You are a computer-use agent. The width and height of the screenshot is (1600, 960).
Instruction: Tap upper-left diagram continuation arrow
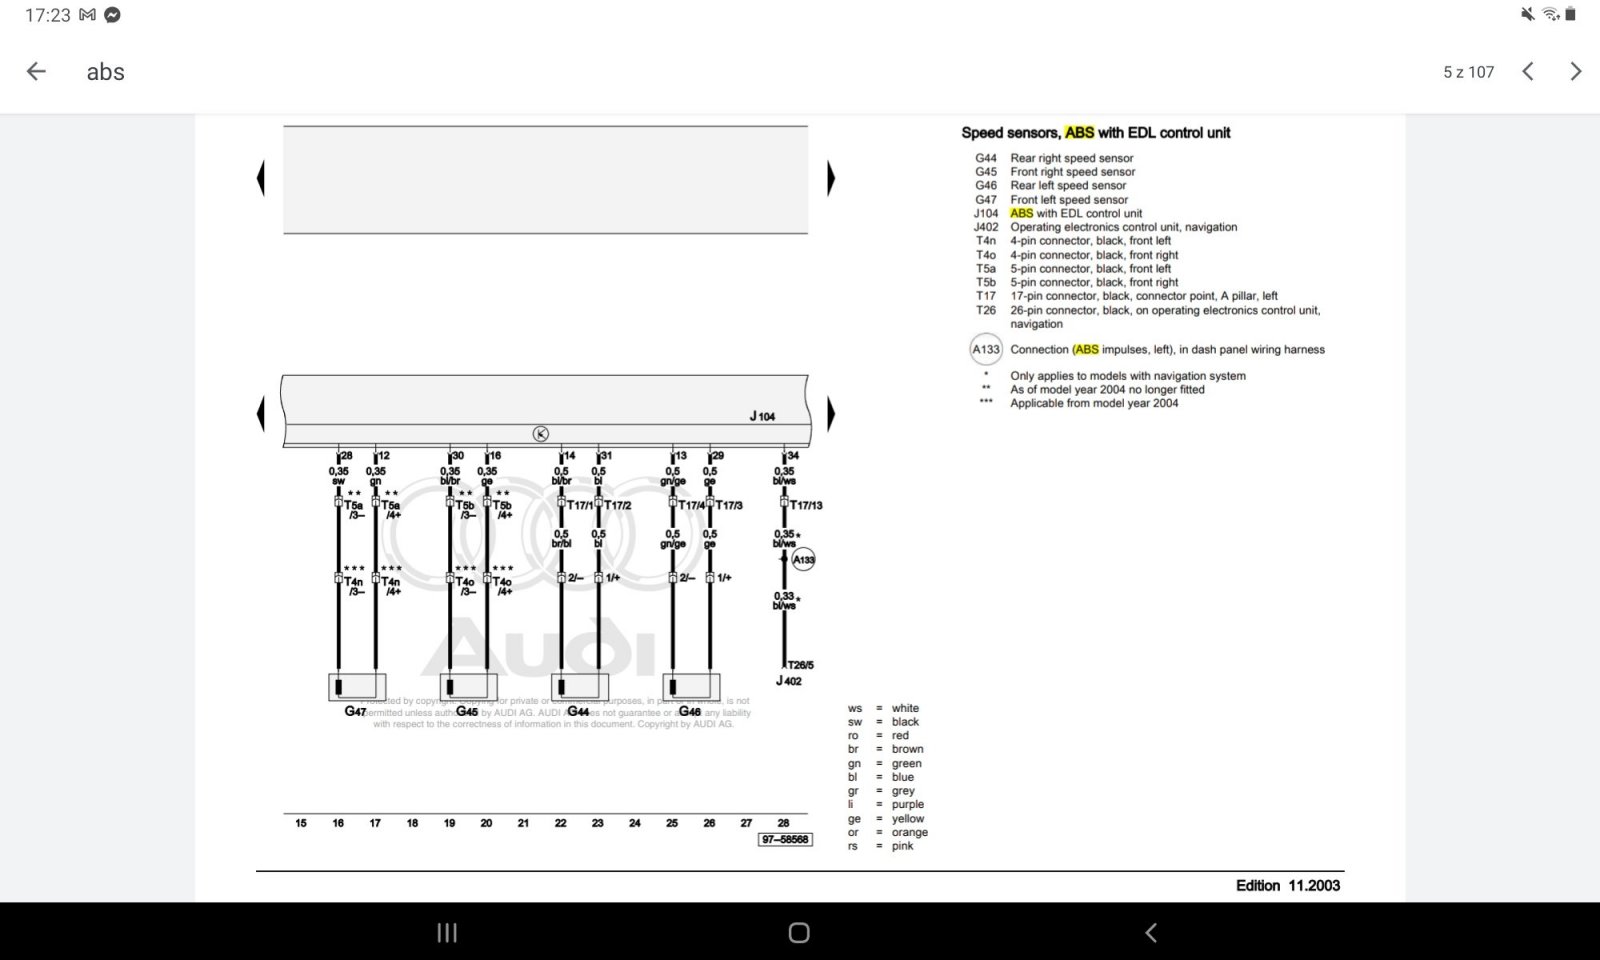[x=261, y=178]
